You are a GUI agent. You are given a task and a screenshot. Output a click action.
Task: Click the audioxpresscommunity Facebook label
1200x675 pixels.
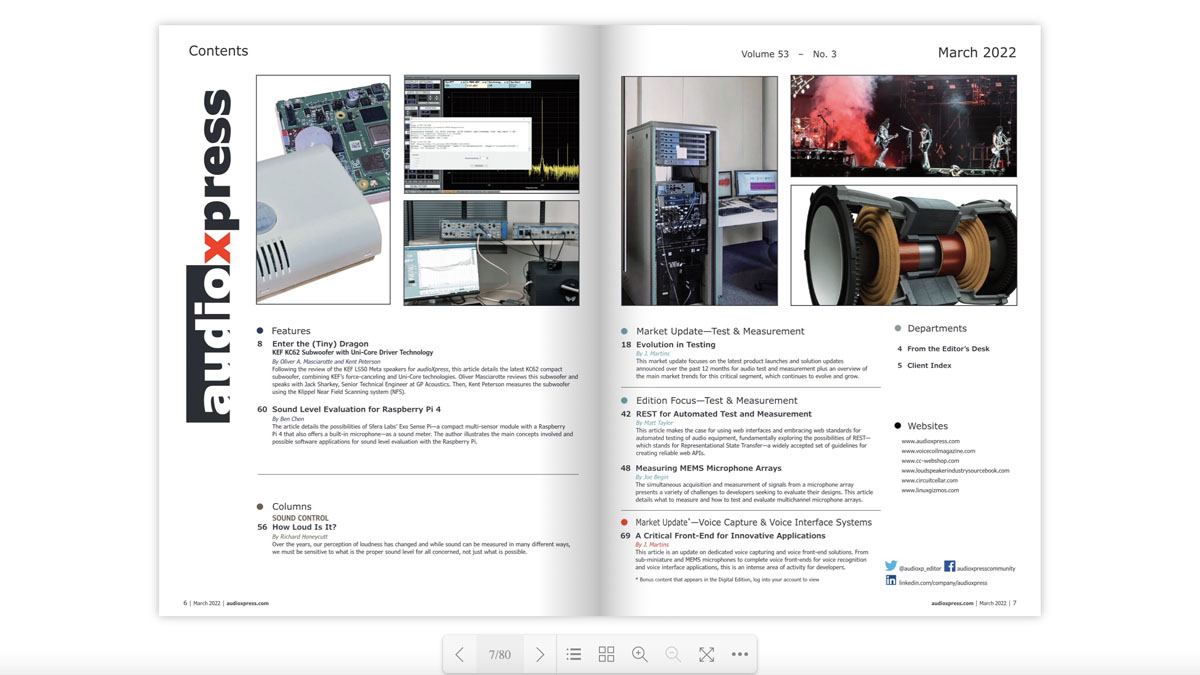[986, 568]
